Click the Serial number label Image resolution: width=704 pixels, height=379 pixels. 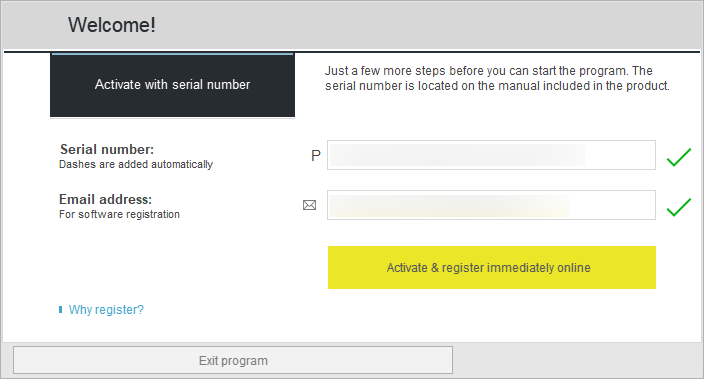pos(107,149)
